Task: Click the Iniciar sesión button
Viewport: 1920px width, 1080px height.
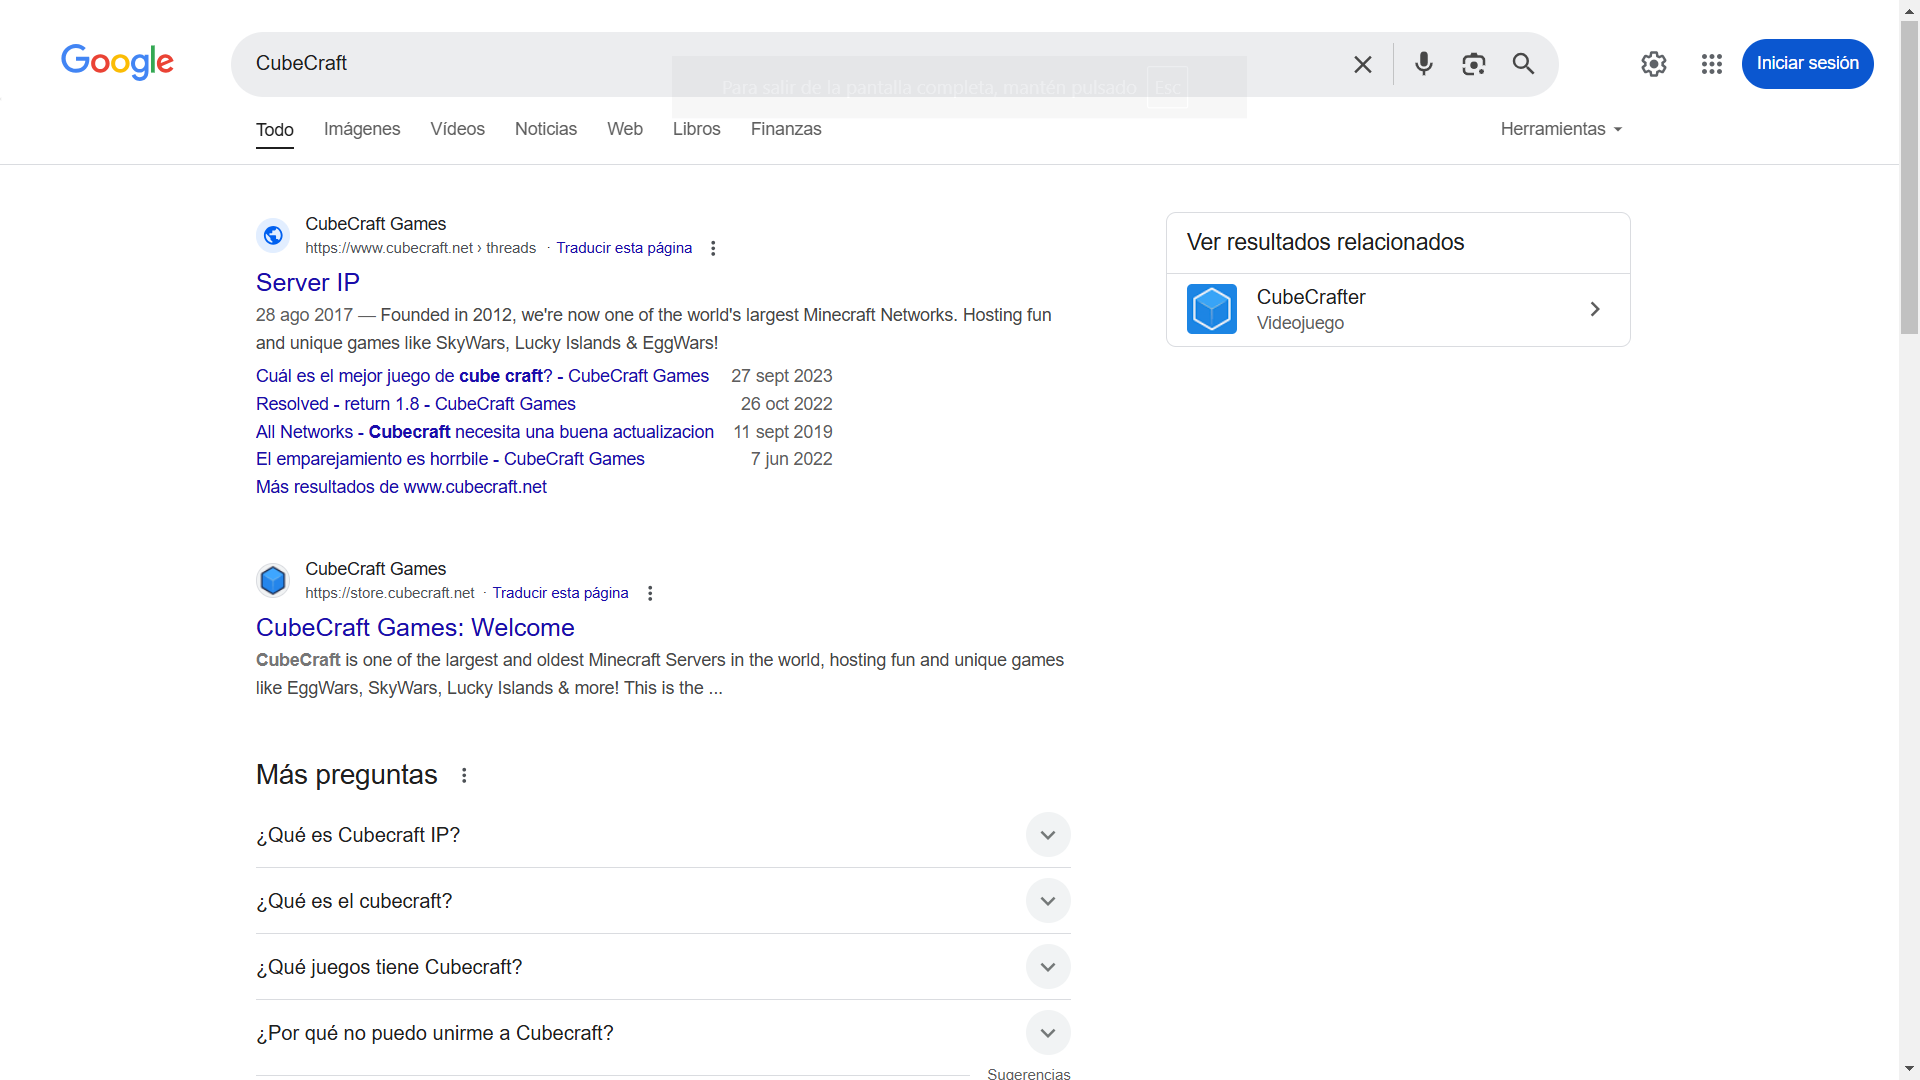Action: point(1807,63)
